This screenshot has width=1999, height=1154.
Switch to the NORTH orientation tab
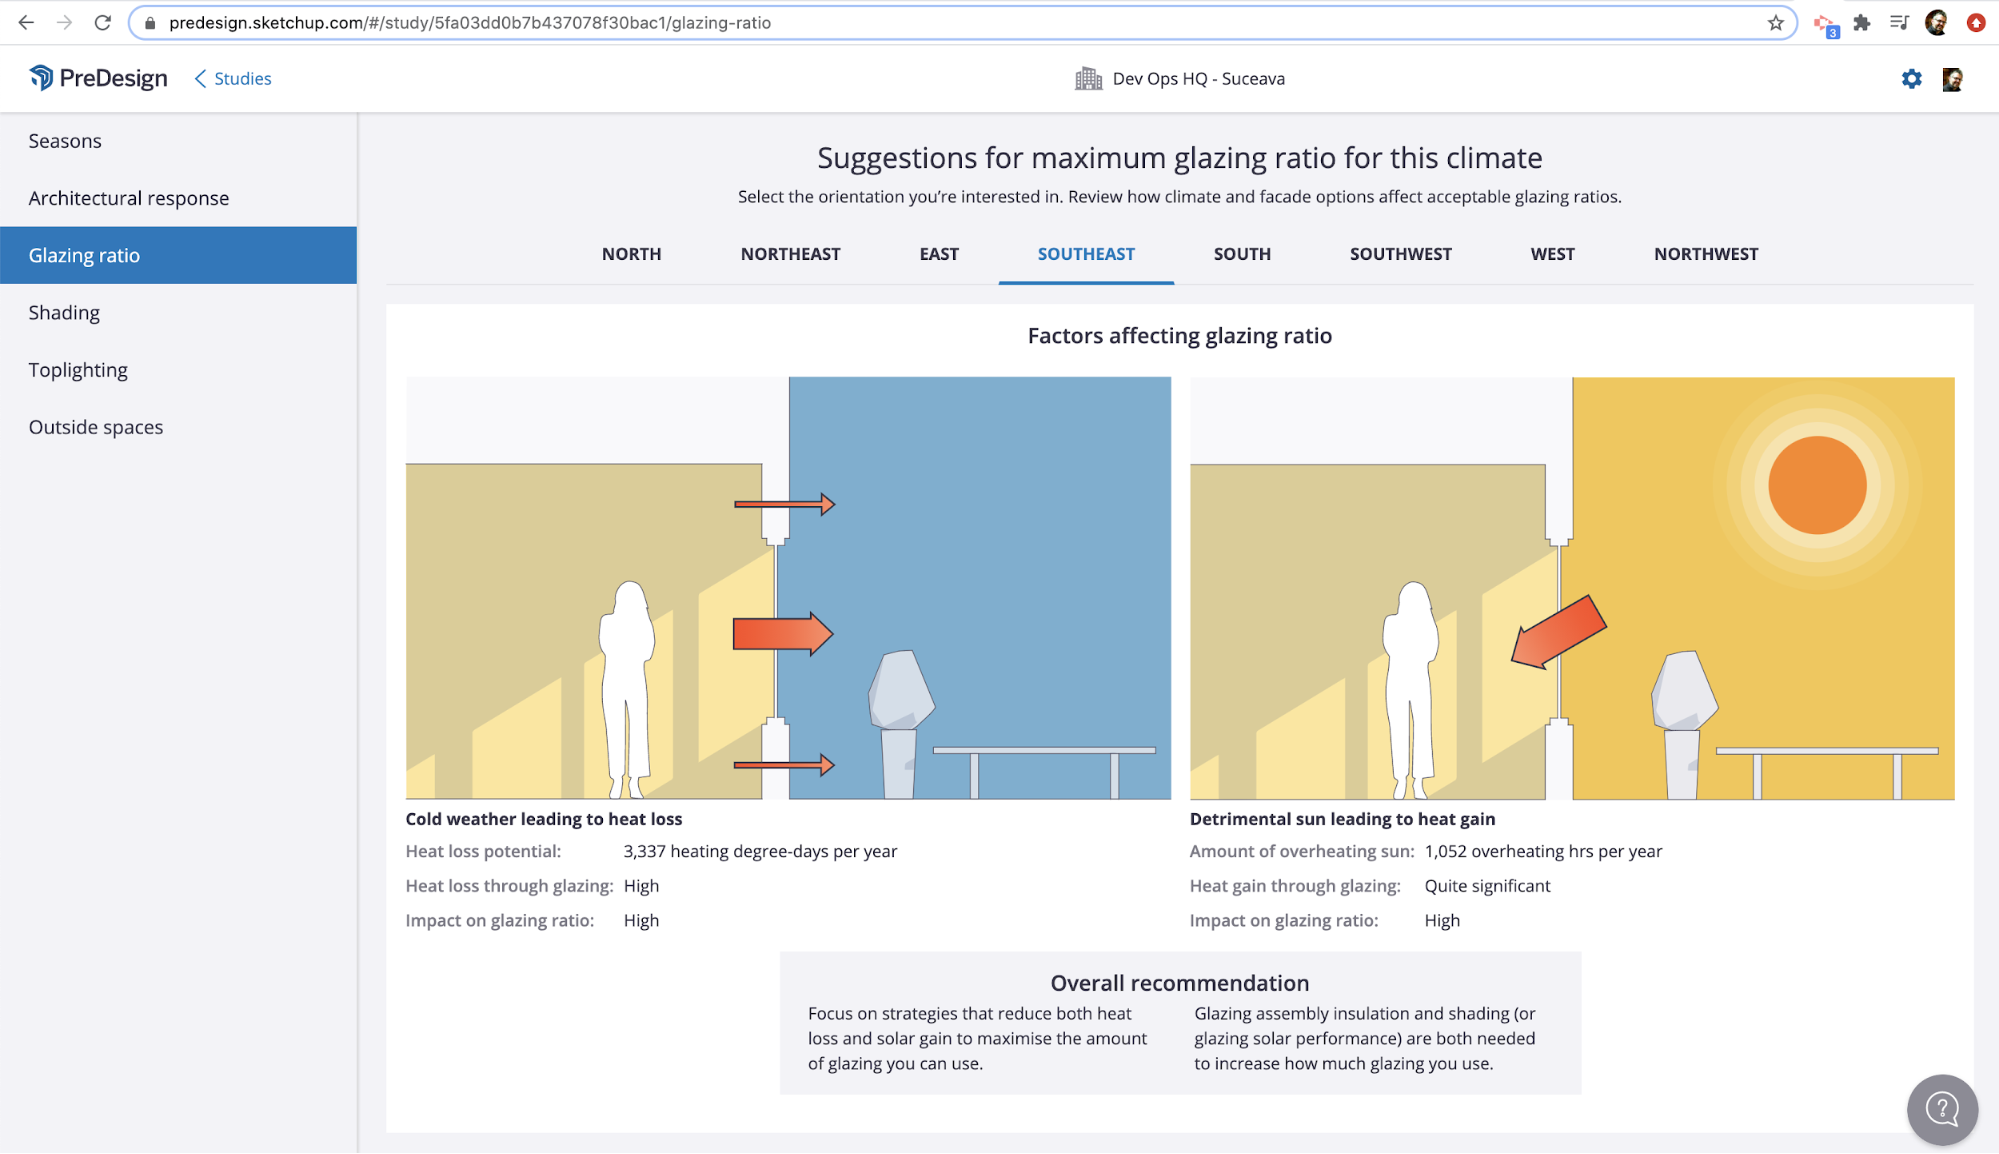631,254
